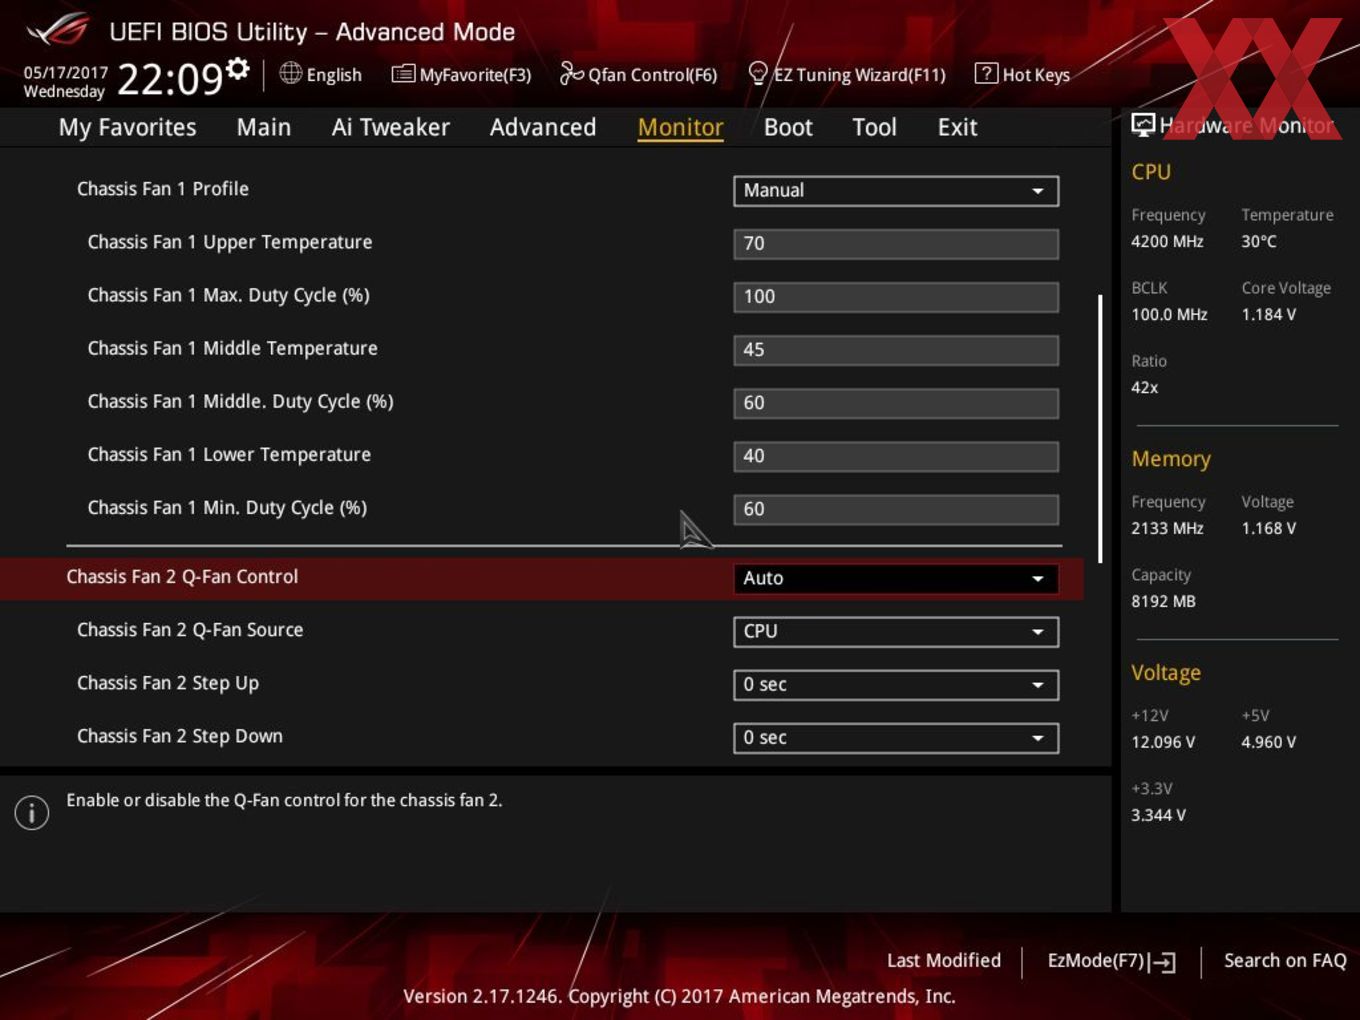The width and height of the screenshot is (1360, 1020).
Task: Click the globe language icon
Action: 290,73
